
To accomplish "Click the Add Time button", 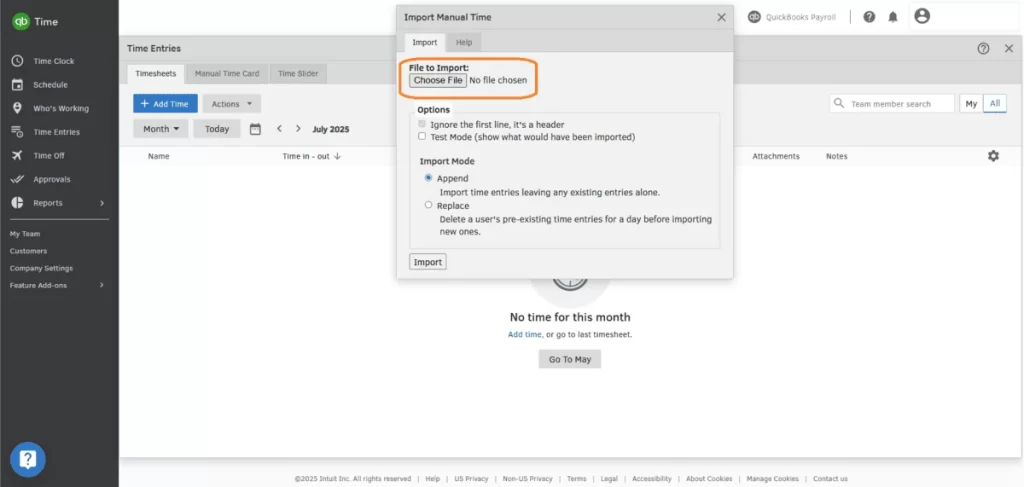I will [x=165, y=104].
